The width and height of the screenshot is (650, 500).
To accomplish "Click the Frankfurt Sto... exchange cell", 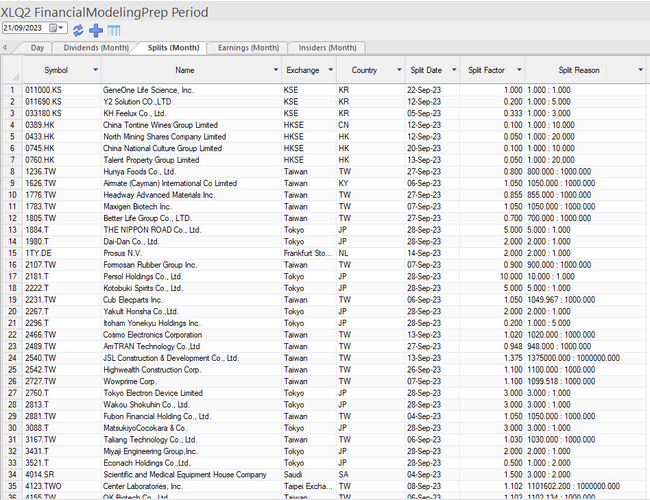I will point(309,253).
